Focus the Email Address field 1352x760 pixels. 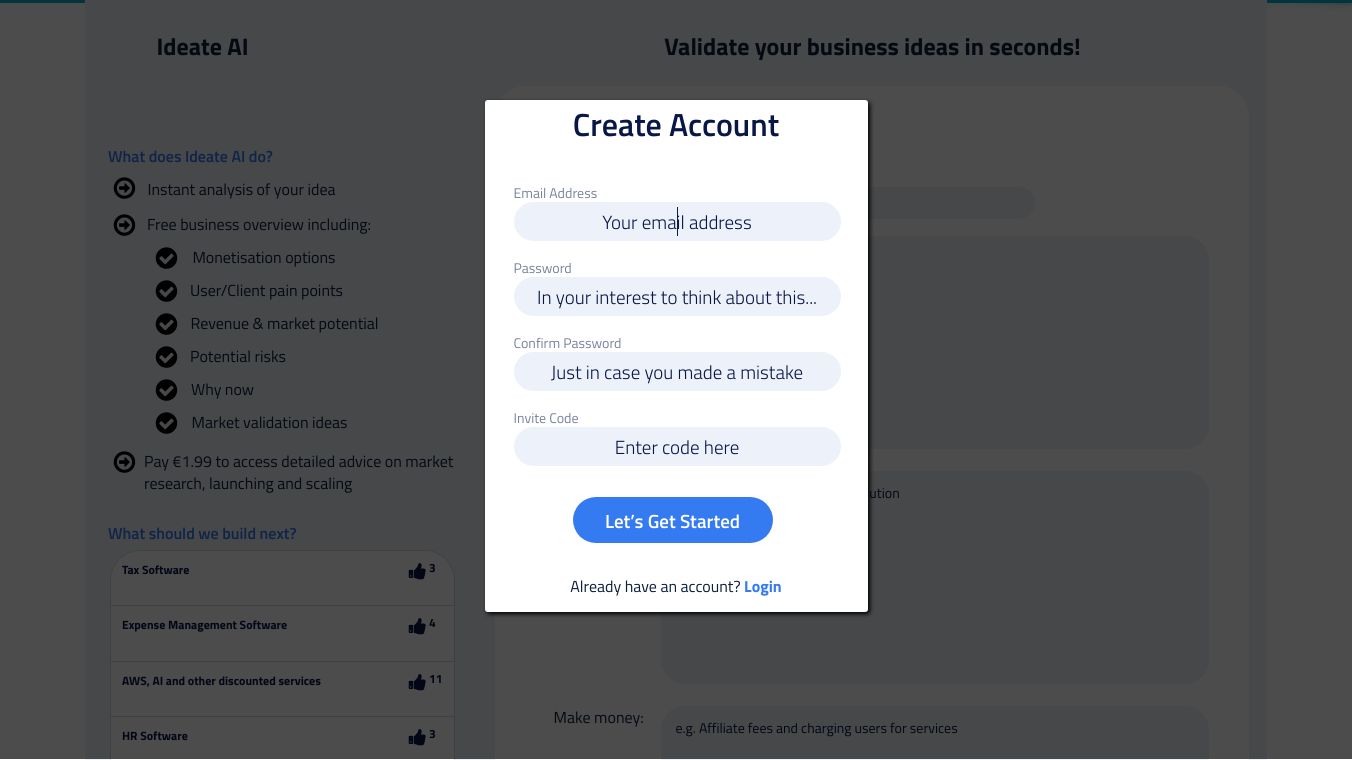pos(677,222)
